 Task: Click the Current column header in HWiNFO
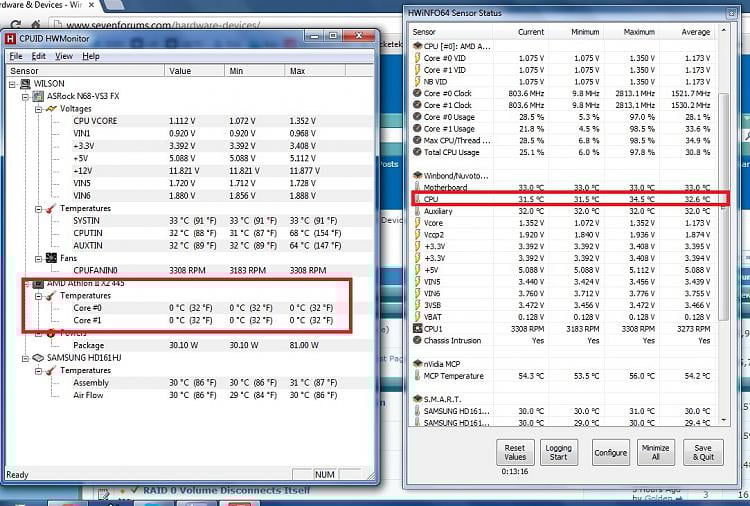(x=520, y=32)
